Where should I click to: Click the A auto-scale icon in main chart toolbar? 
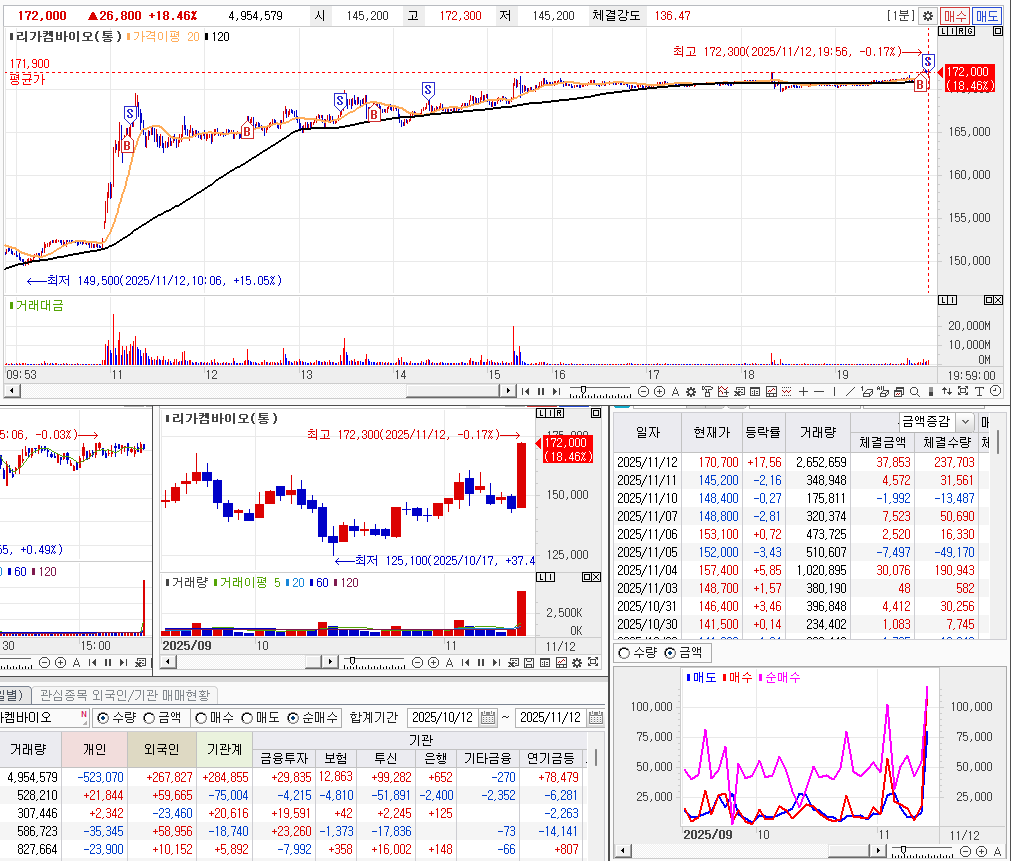click(x=676, y=391)
